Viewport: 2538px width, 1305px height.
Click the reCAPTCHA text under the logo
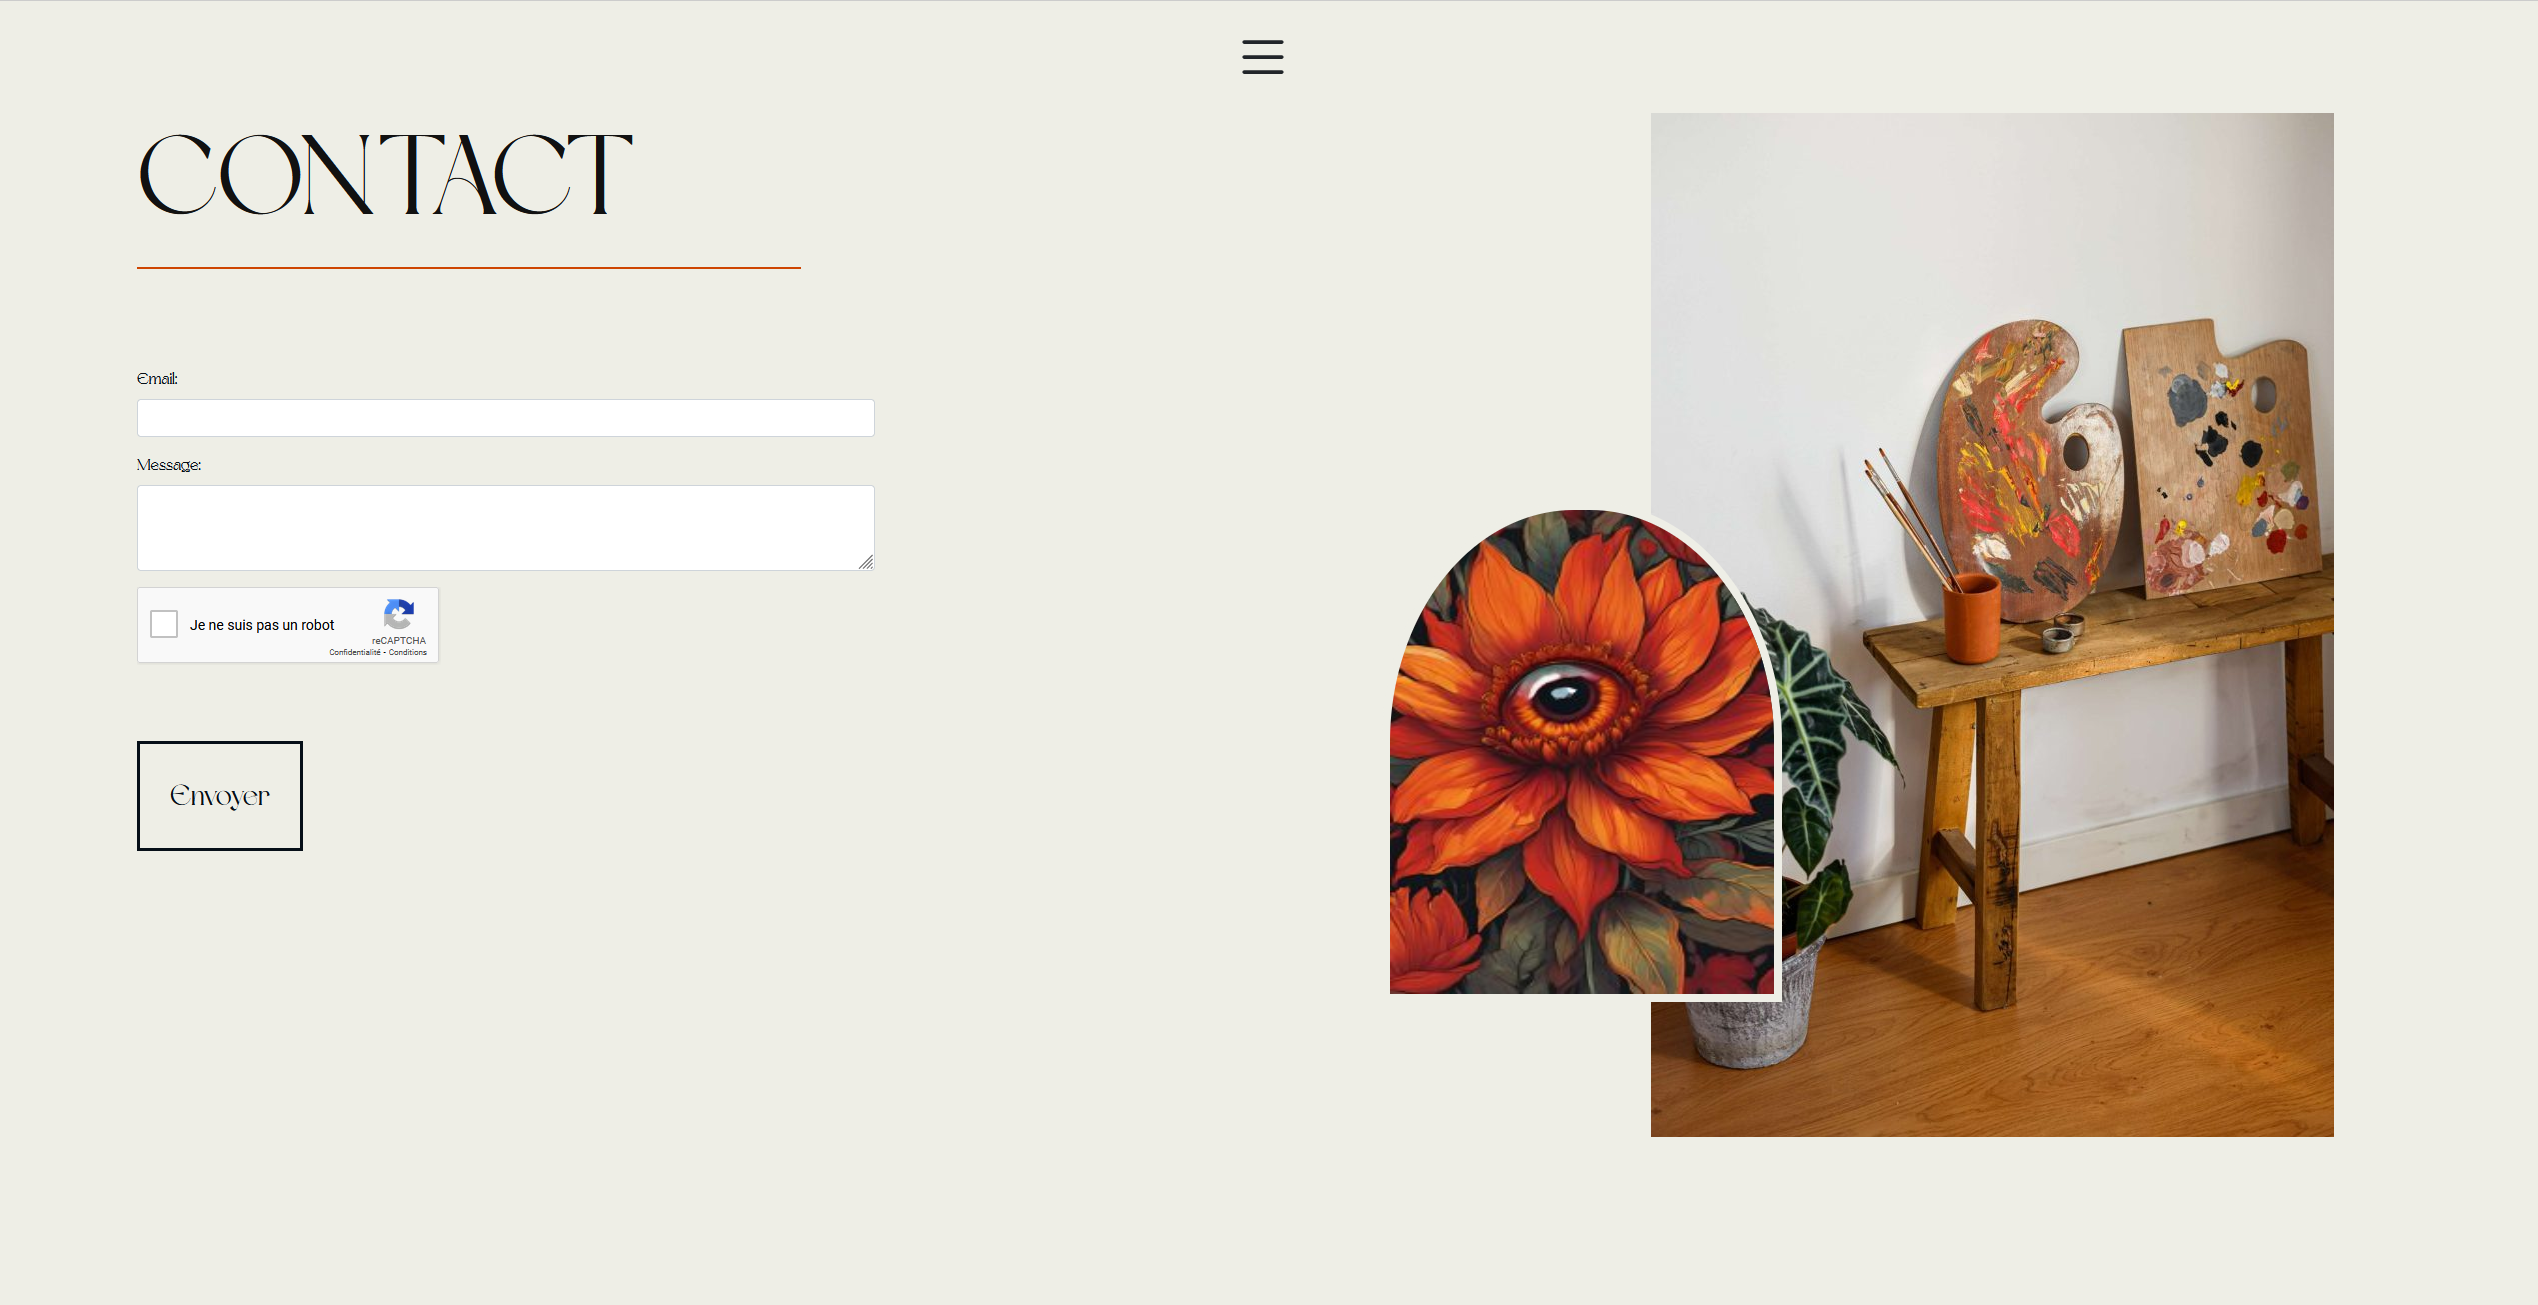tap(399, 641)
